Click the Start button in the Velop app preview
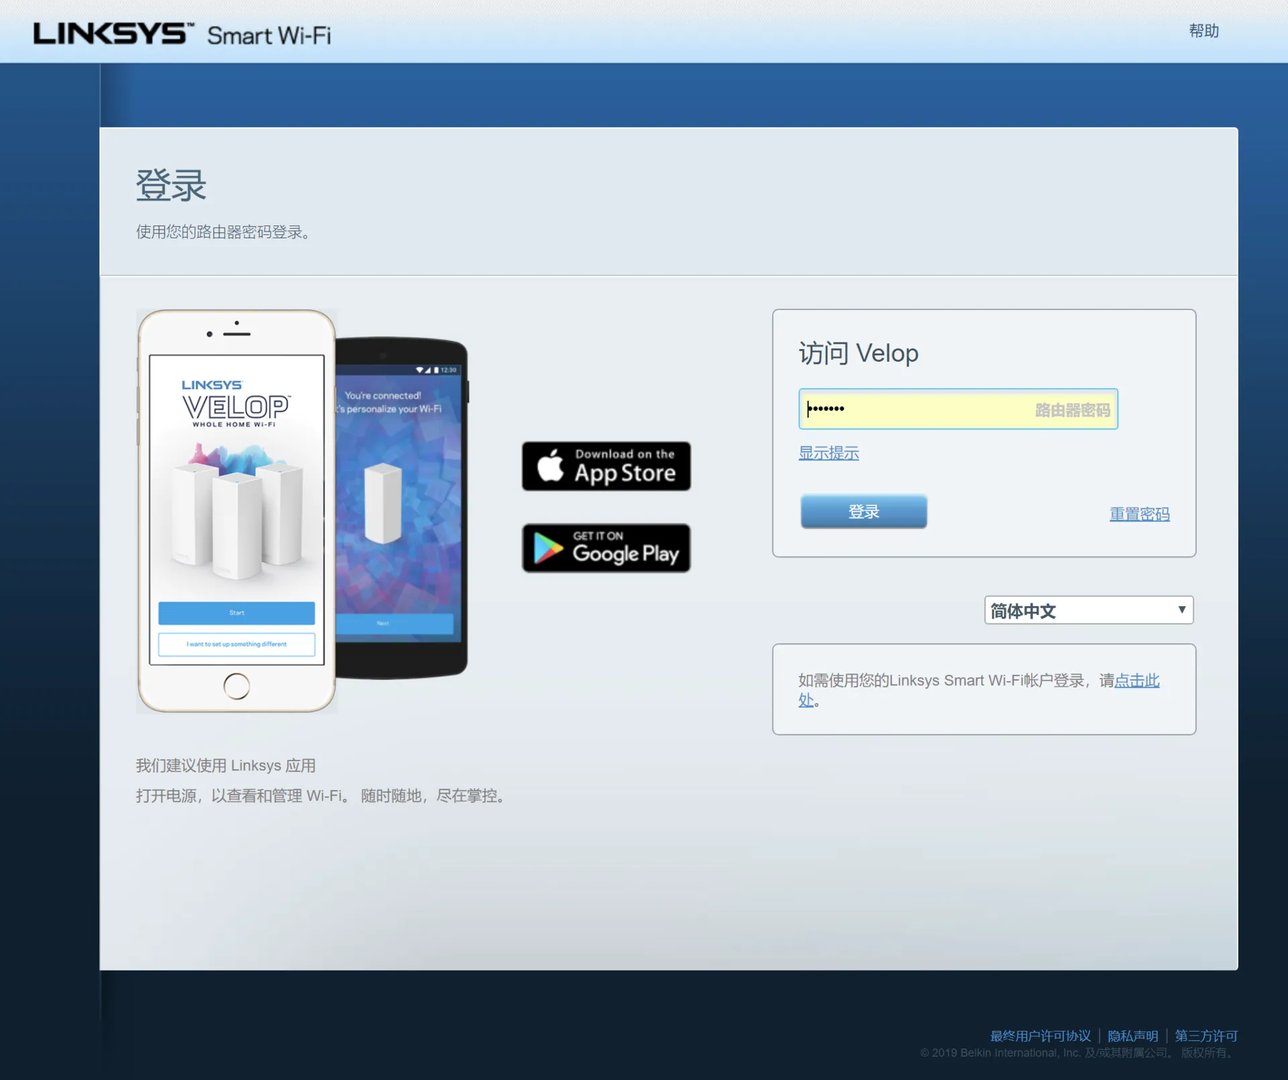Image resolution: width=1288 pixels, height=1080 pixels. point(236,613)
